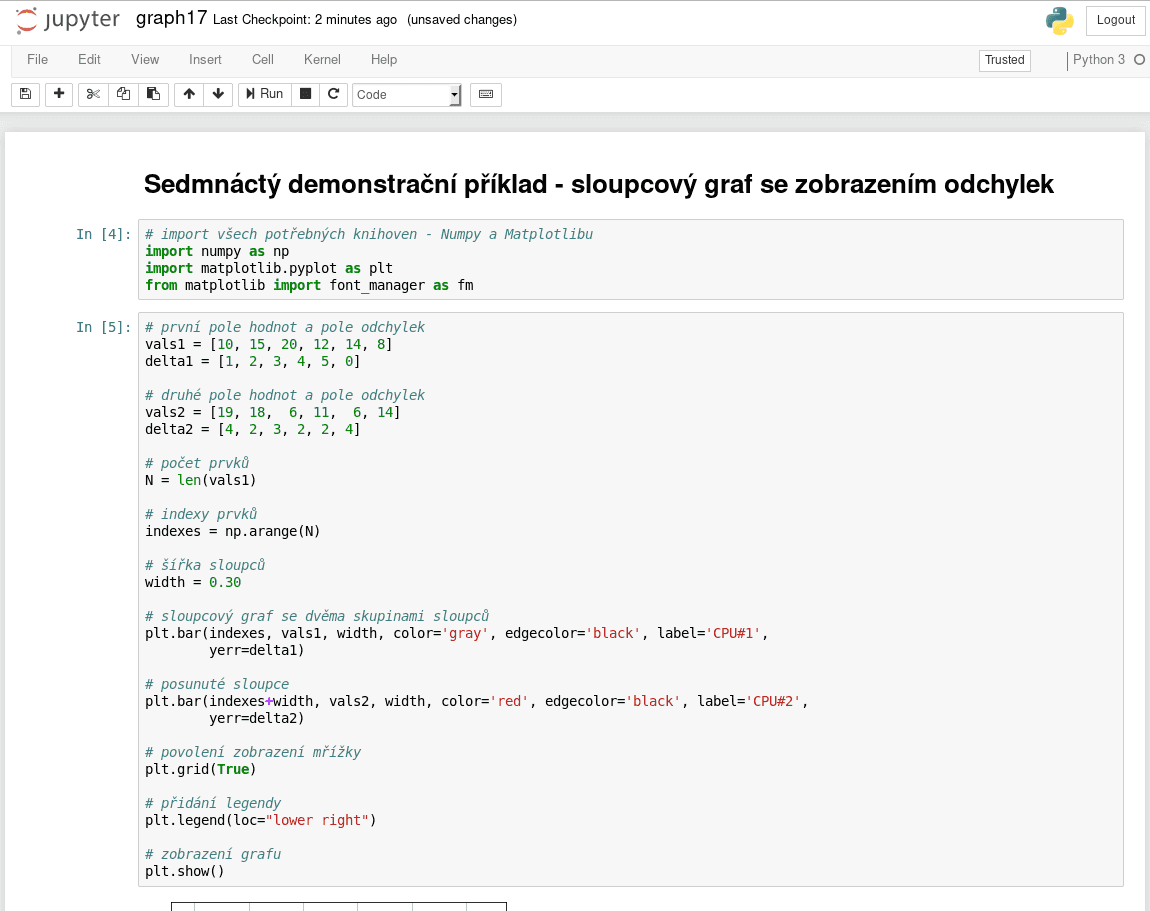The image size is (1150, 911).
Task: Click the indexes = np.arange(N) line
Action: point(232,531)
